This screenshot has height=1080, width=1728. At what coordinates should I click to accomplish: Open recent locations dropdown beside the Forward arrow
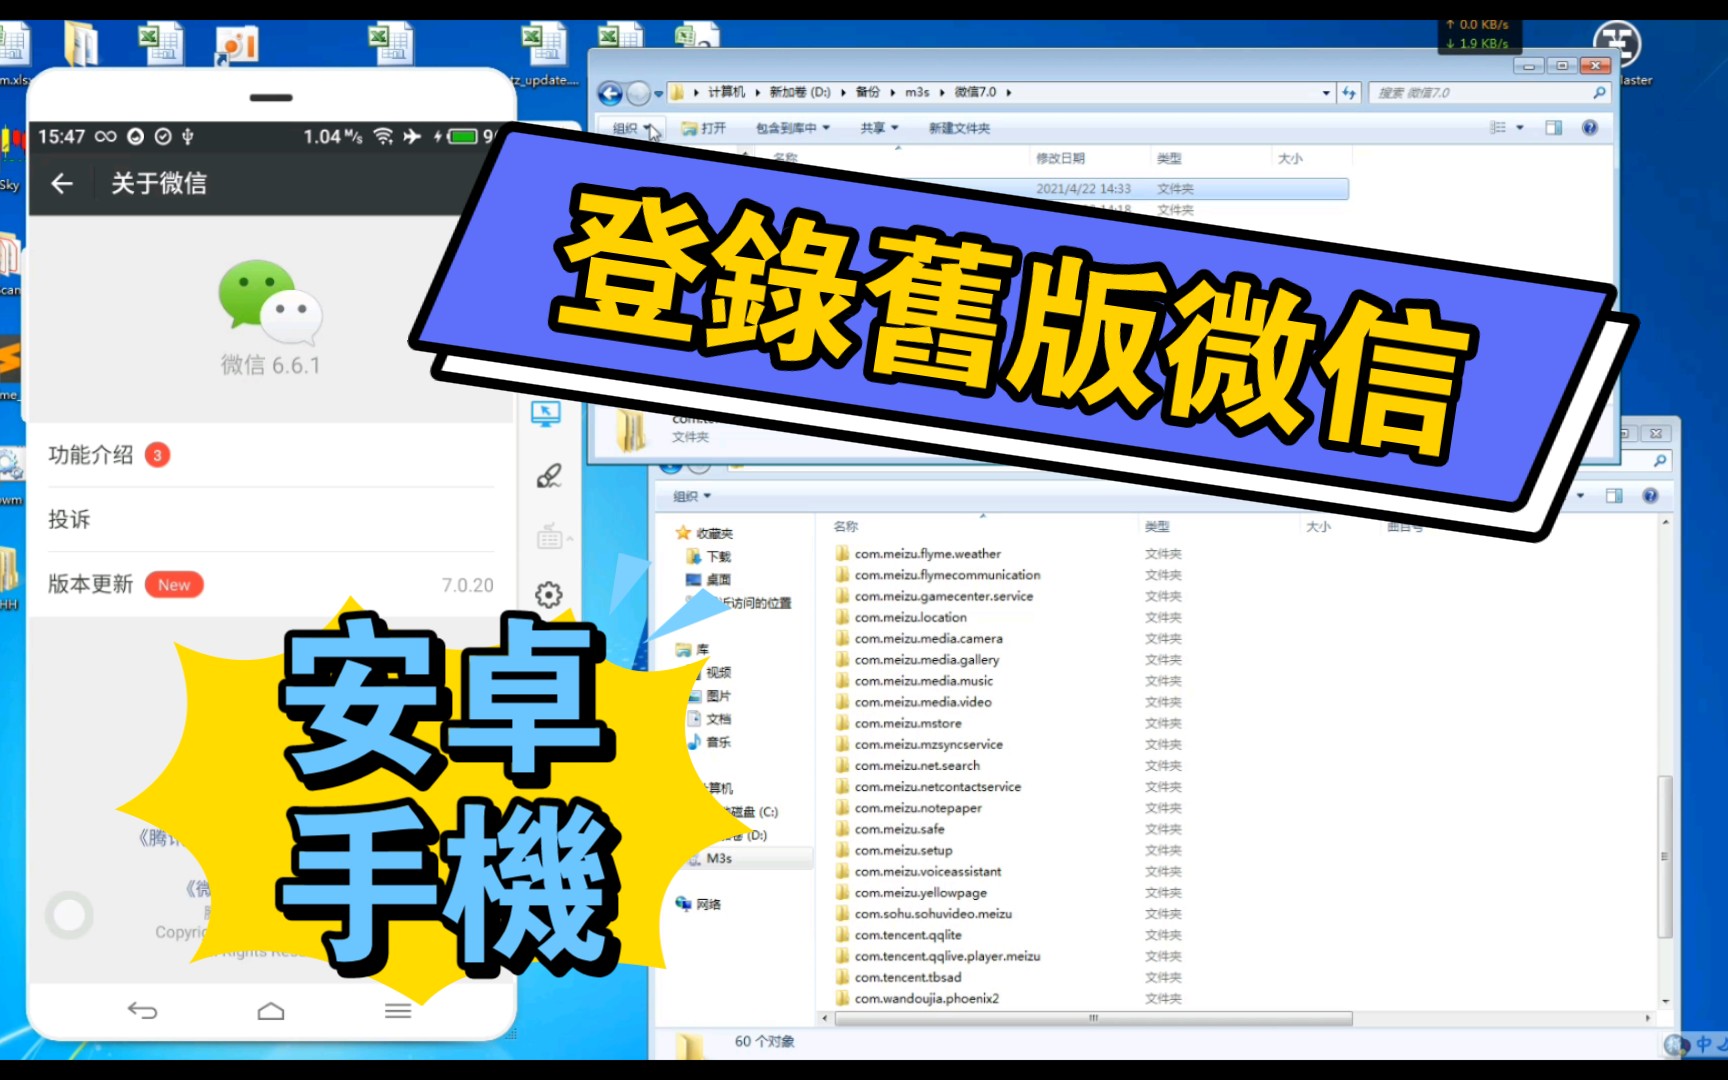coord(658,94)
